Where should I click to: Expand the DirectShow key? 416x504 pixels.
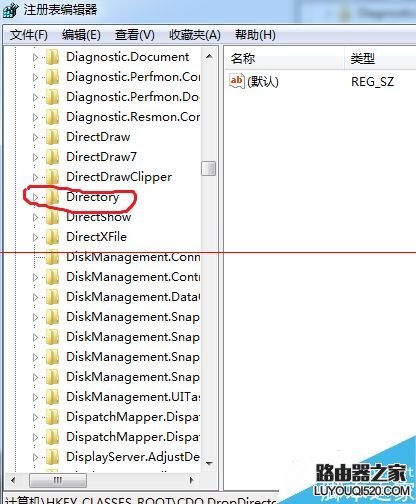(35, 217)
